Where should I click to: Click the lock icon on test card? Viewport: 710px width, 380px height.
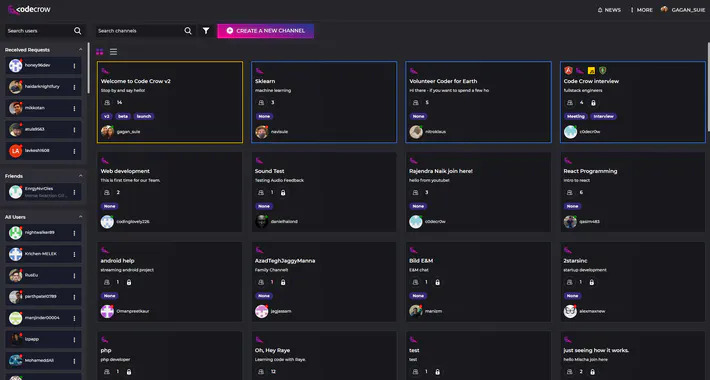(x=437, y=372)
